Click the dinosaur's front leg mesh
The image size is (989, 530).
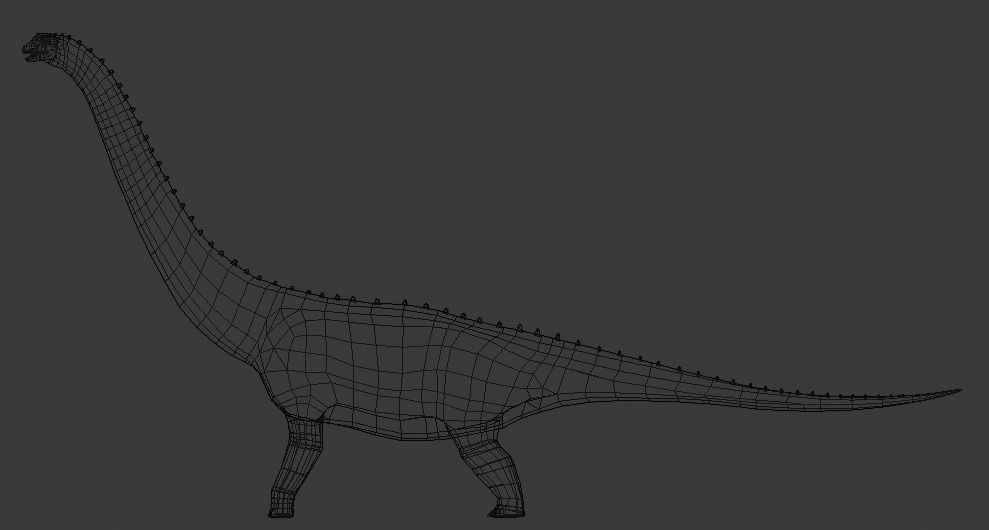click(x=296, y=466)
